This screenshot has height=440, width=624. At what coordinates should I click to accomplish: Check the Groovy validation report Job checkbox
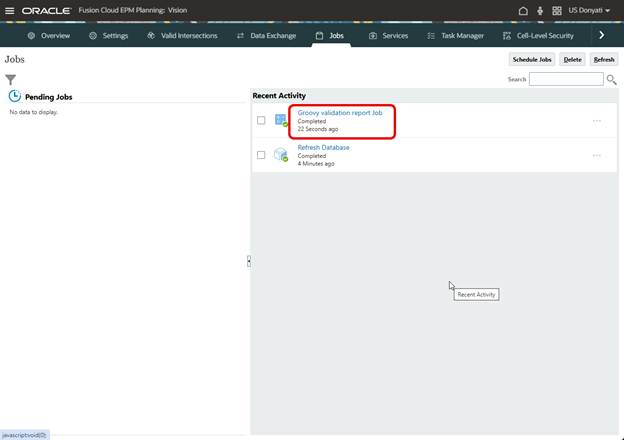tap(261, 121)
